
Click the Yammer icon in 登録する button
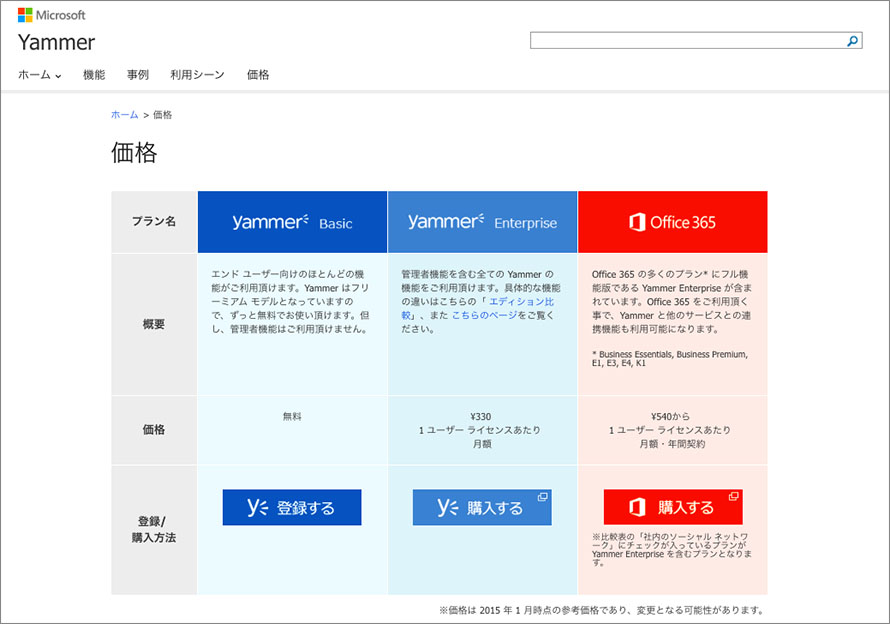click(257, 507)
